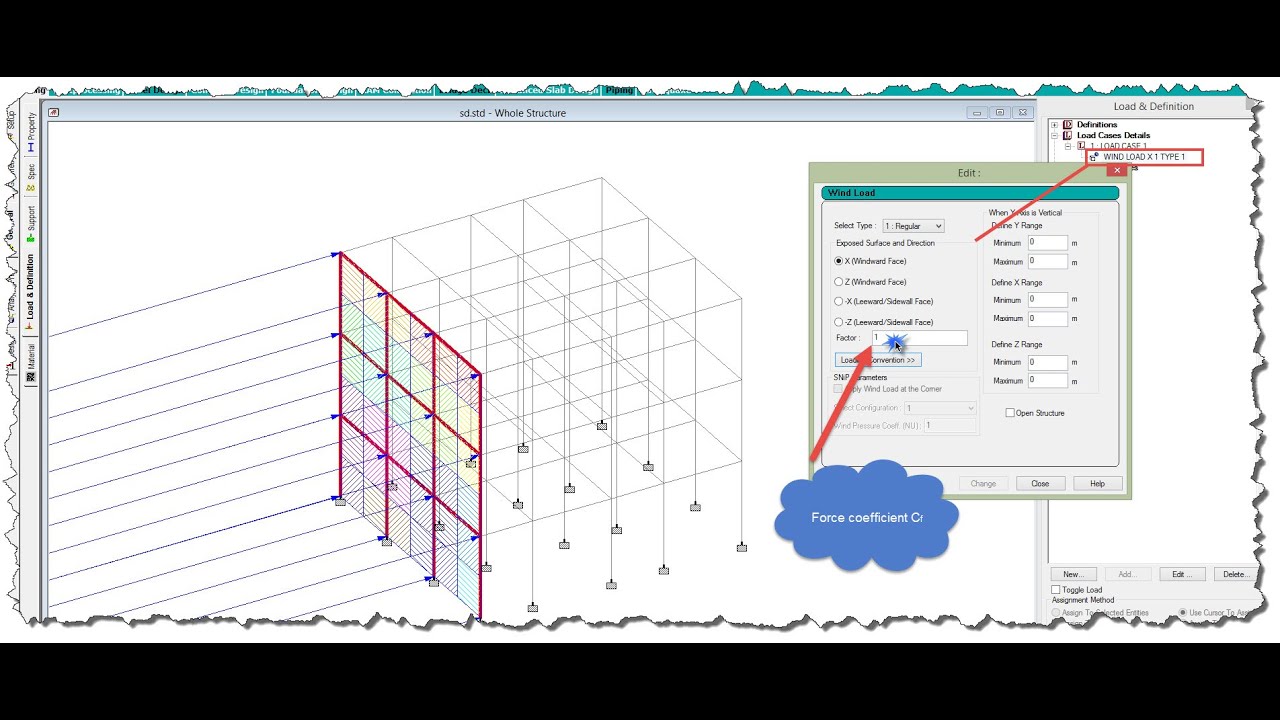The image size is (1280, 720).
Task: Open the Material vertical tab
Action: pyautogui.click(x=31, y=363)
